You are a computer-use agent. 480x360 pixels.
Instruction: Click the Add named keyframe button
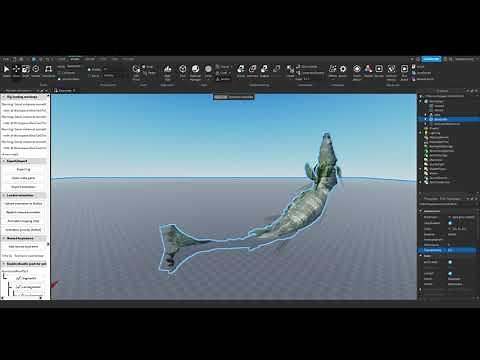tap(23, 247)
